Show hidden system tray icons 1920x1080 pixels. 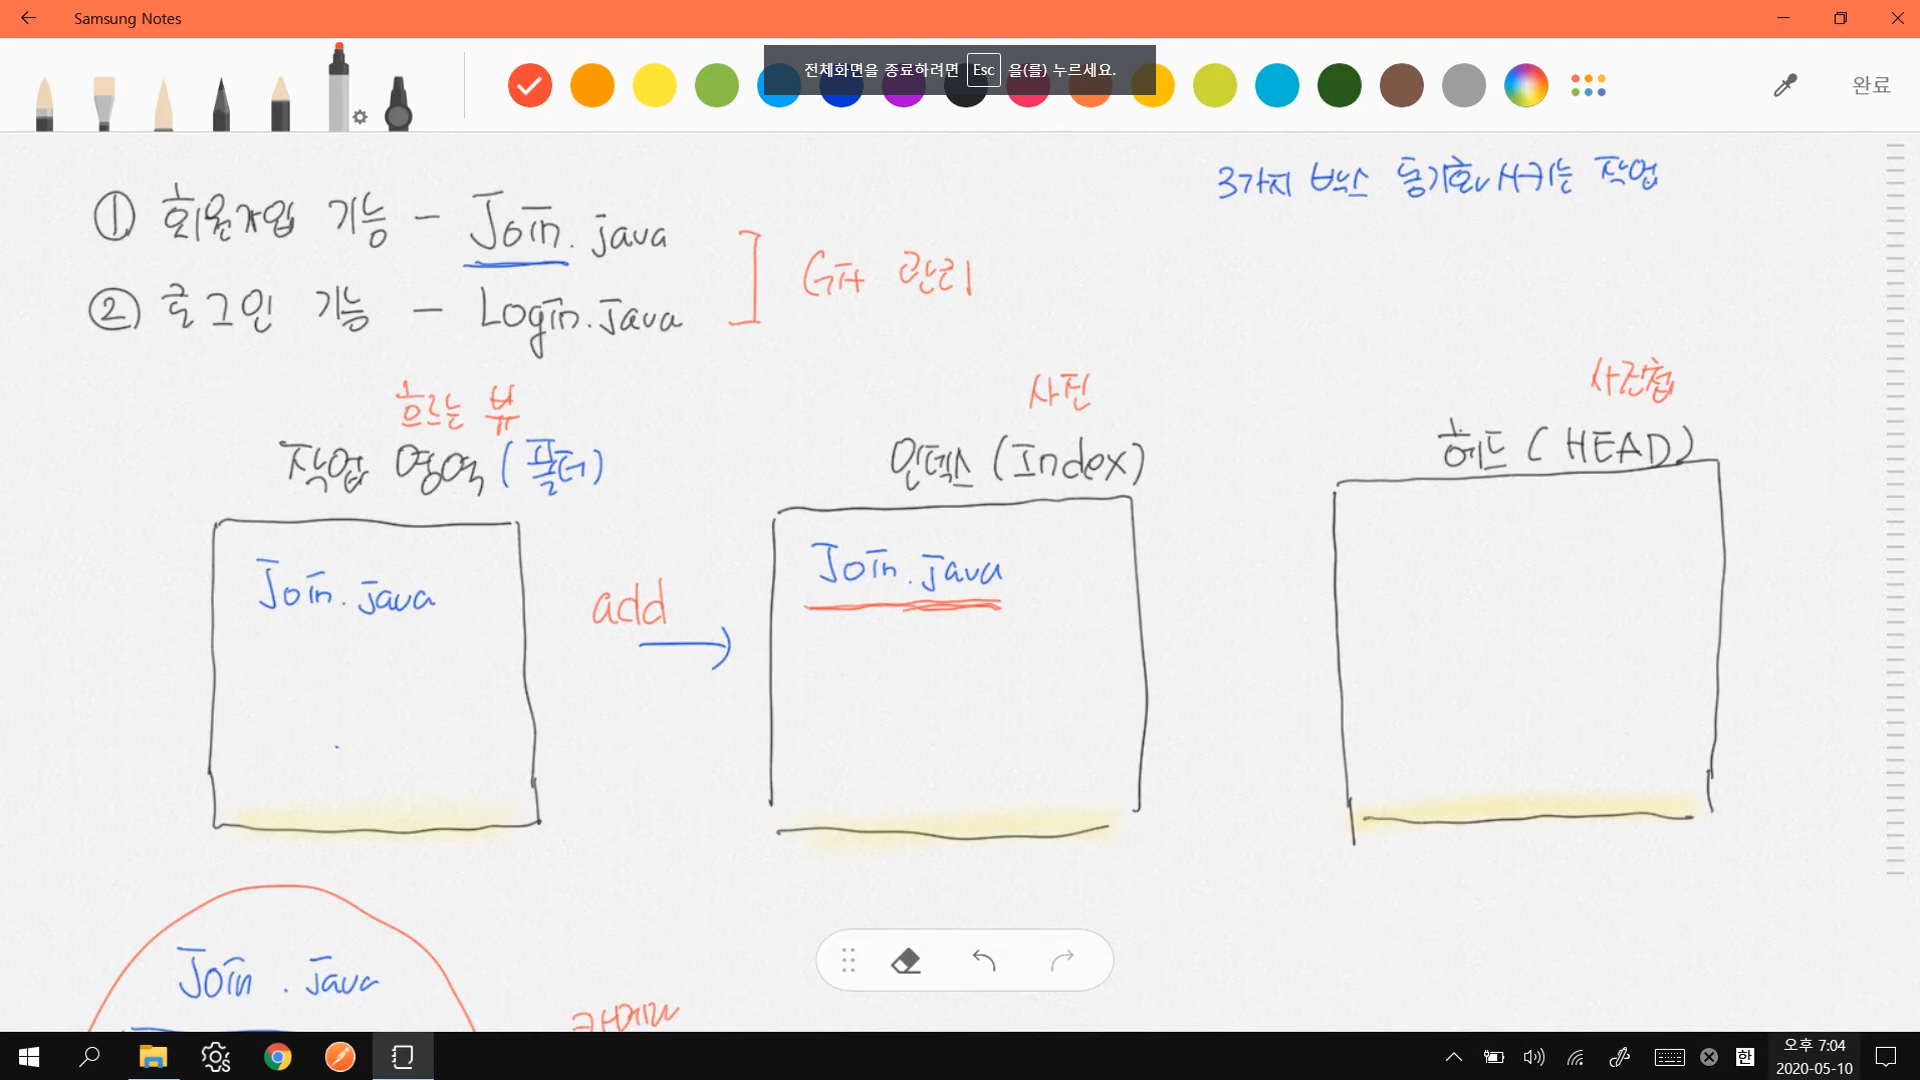[x=1454, y=1057]
